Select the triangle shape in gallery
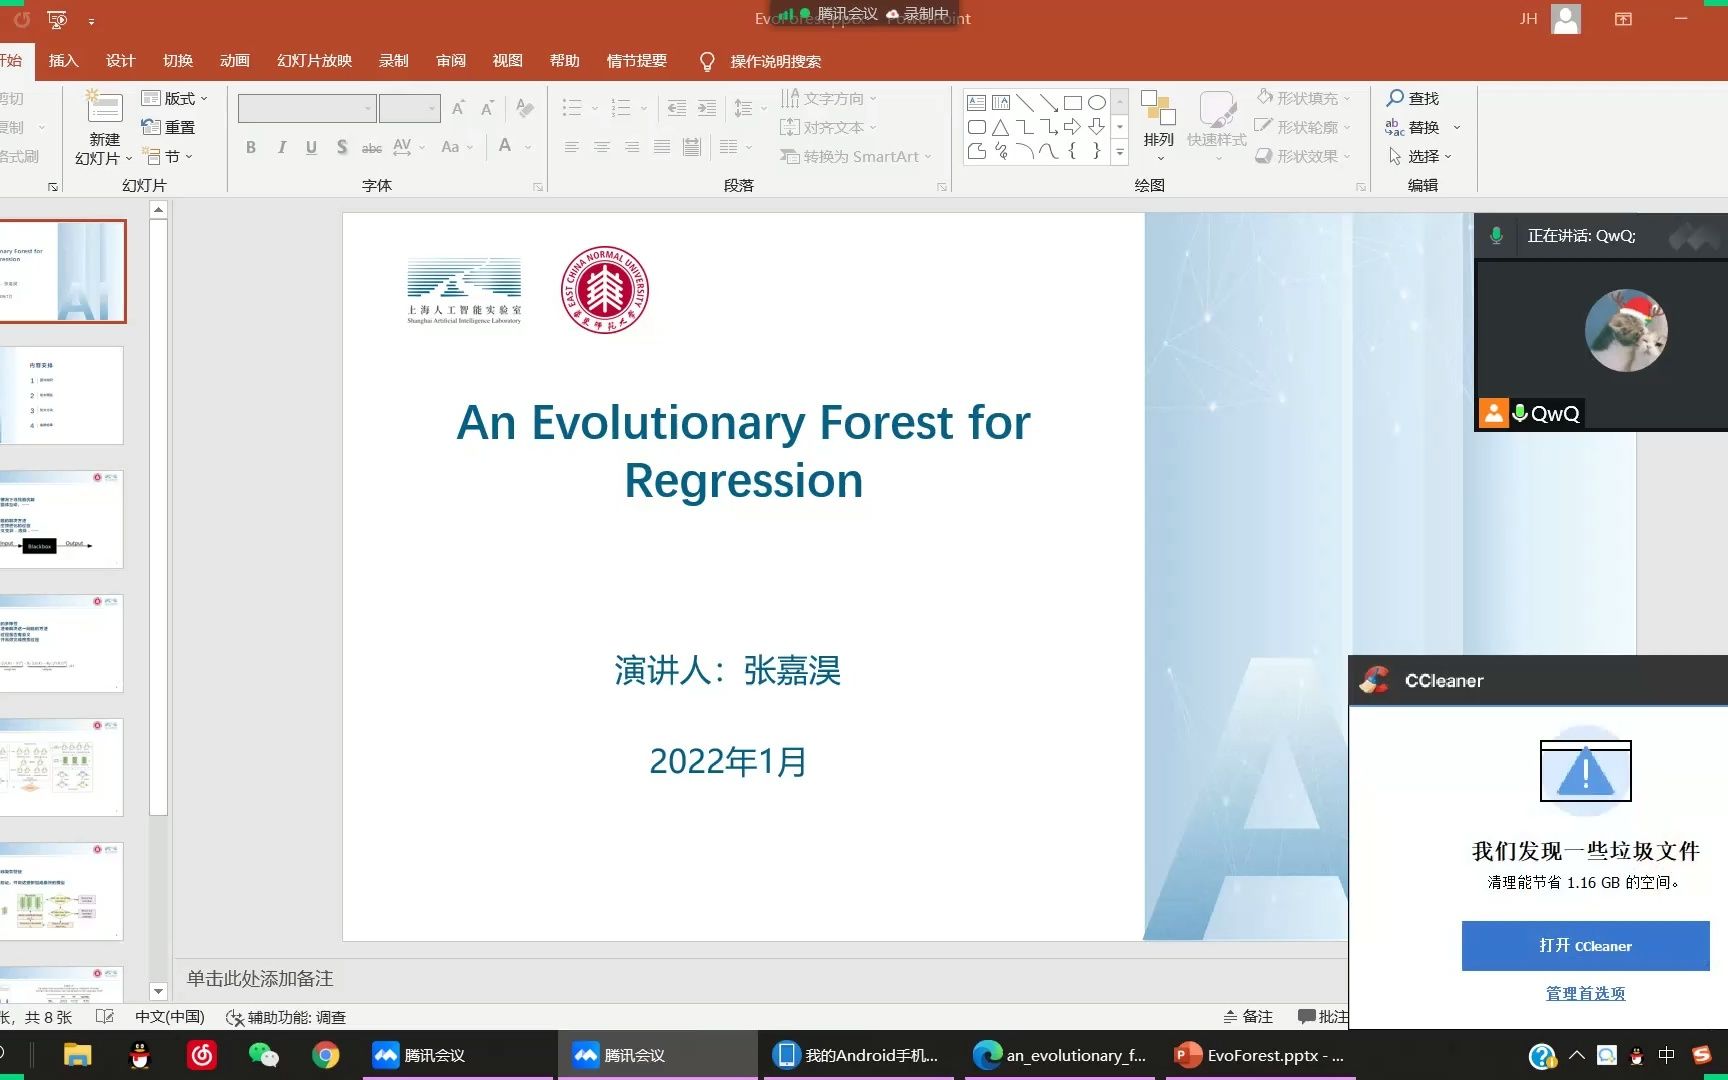Screen dimensions: 1728x1080 point(1001,127)
